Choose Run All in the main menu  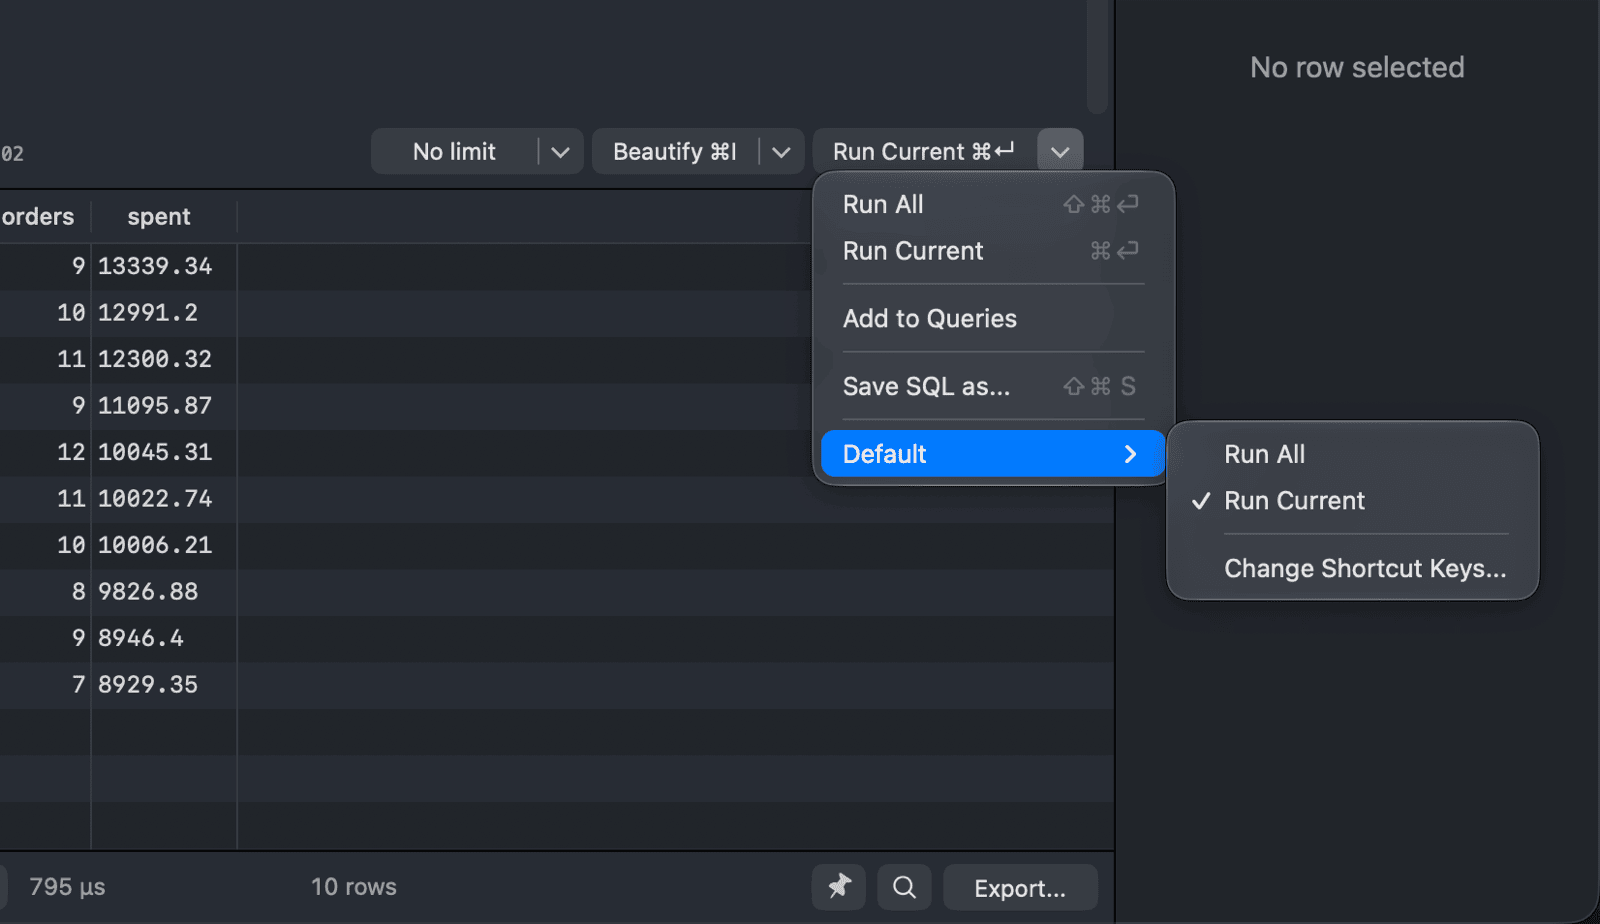click(993, 204)
